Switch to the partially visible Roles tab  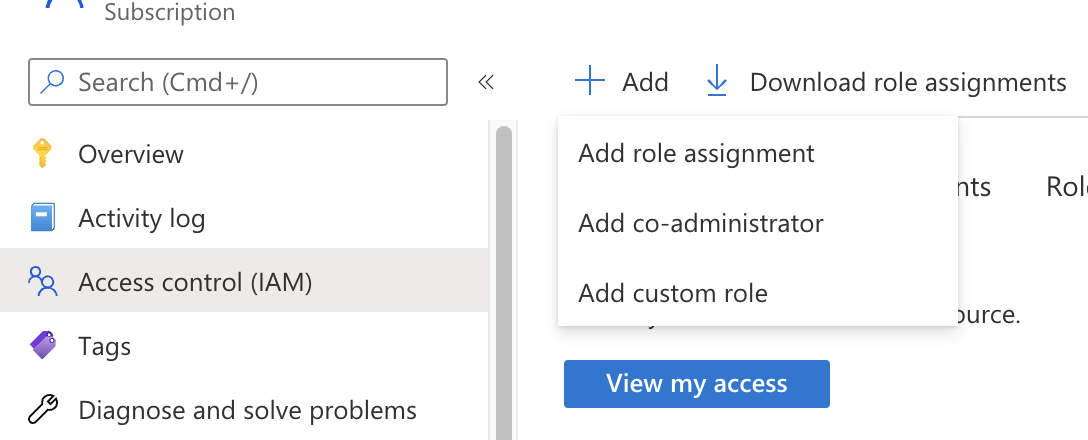[x=1066, y=187]
